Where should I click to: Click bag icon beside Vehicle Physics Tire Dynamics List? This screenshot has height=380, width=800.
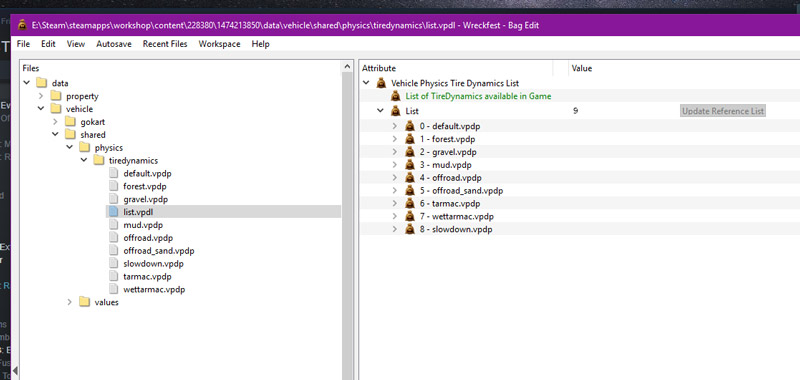381,83
